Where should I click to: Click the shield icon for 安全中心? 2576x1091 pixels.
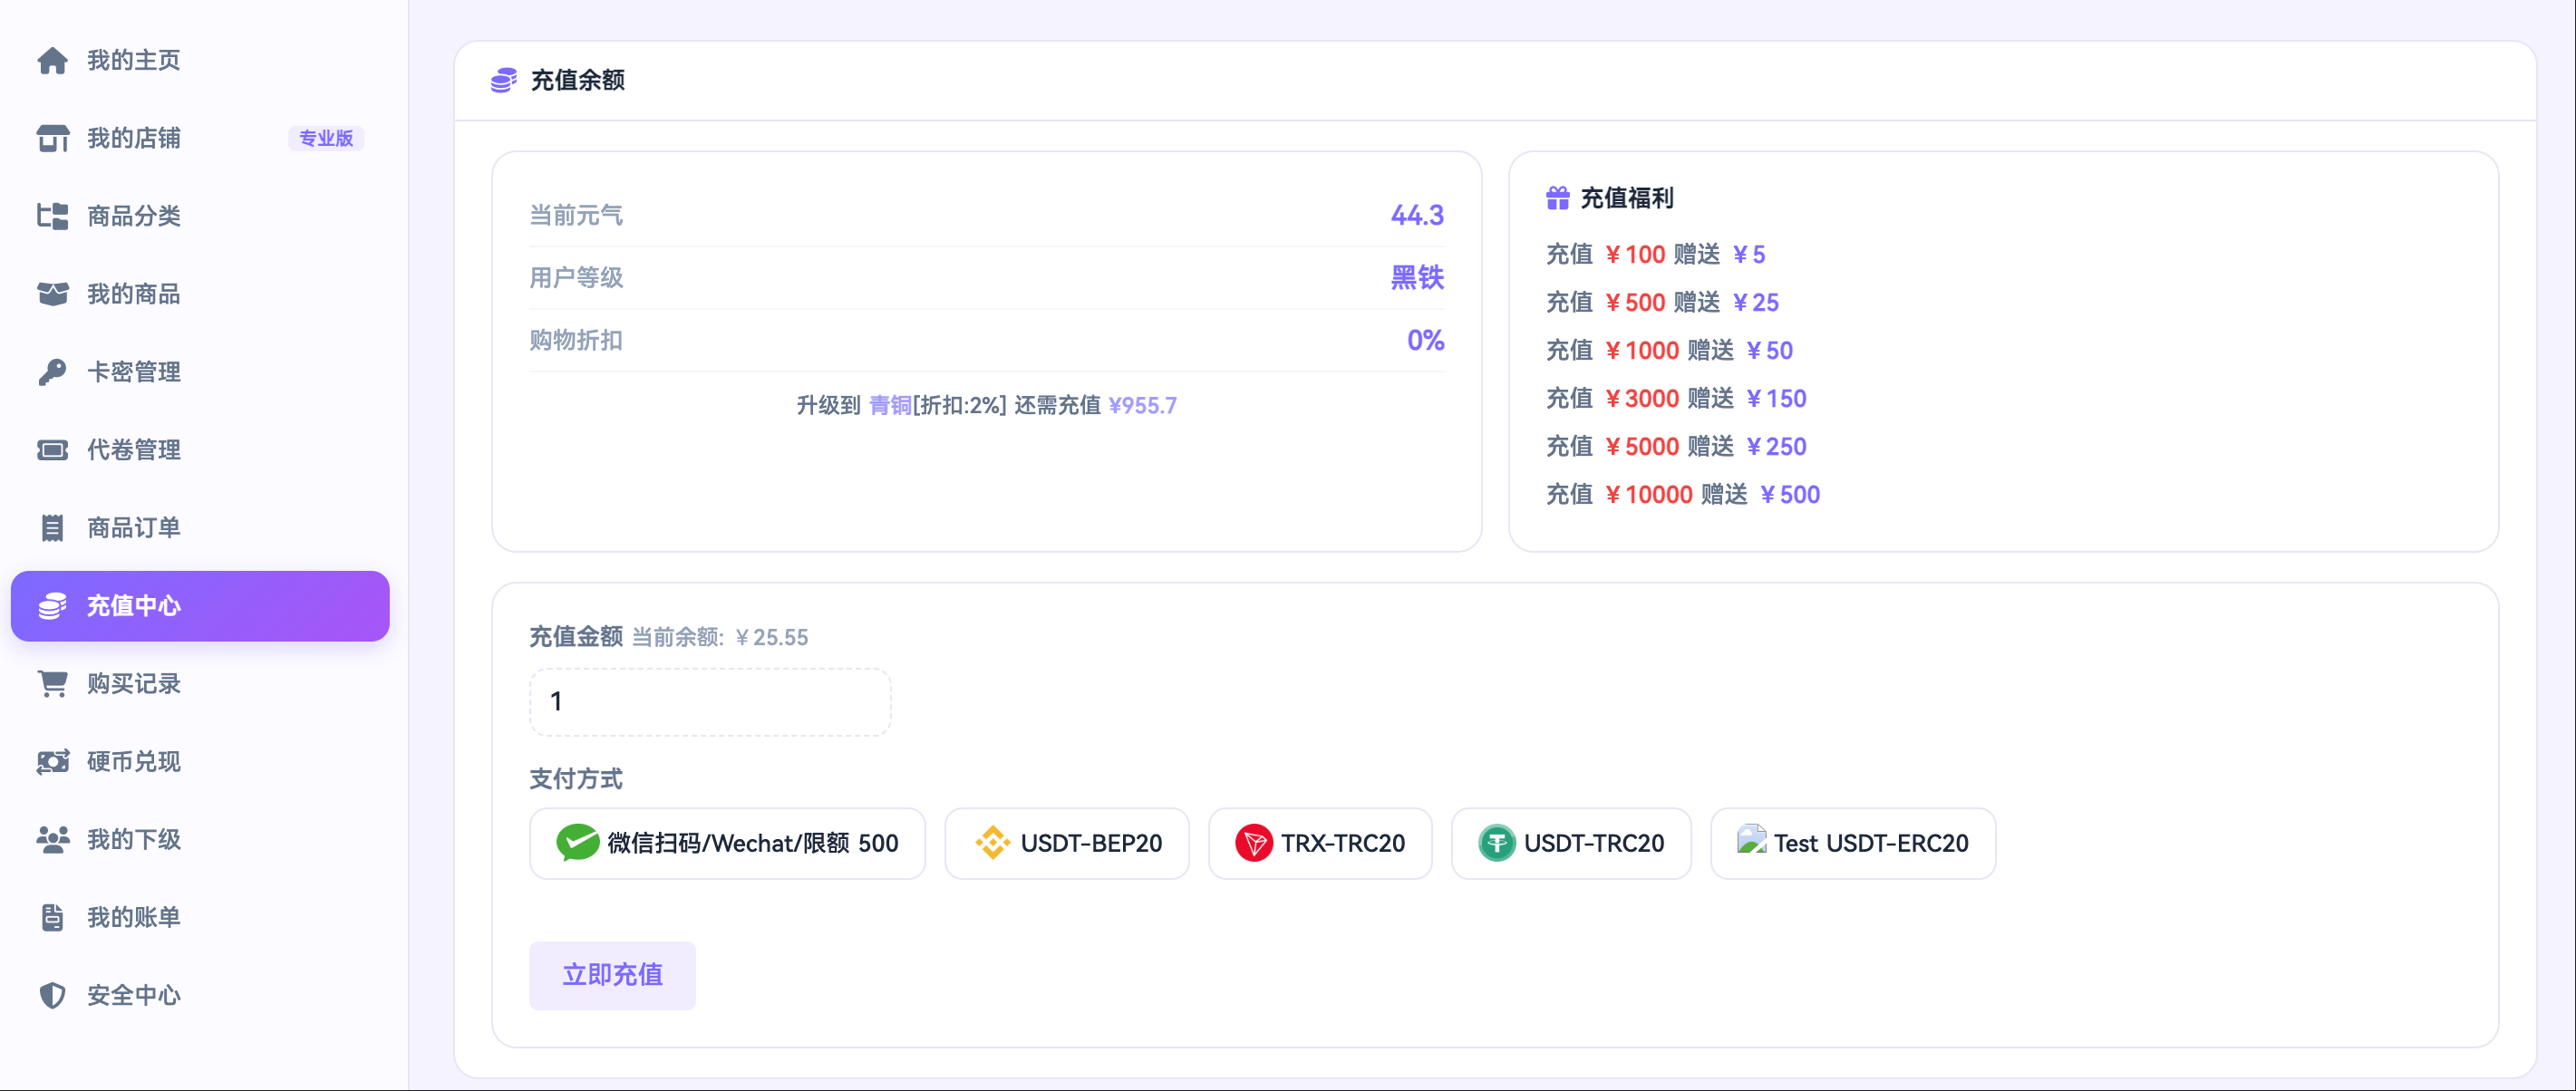[x=52, y=995]
